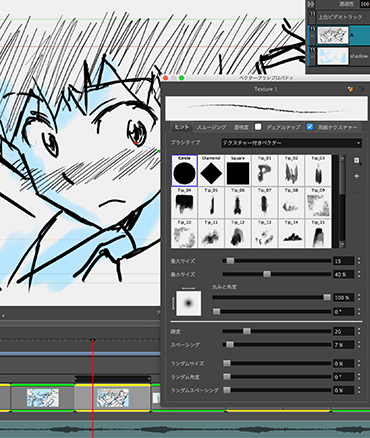The image size is (370, 438).
Task: Choose brush tip Tip_03
Action: [x=318, y=170]
